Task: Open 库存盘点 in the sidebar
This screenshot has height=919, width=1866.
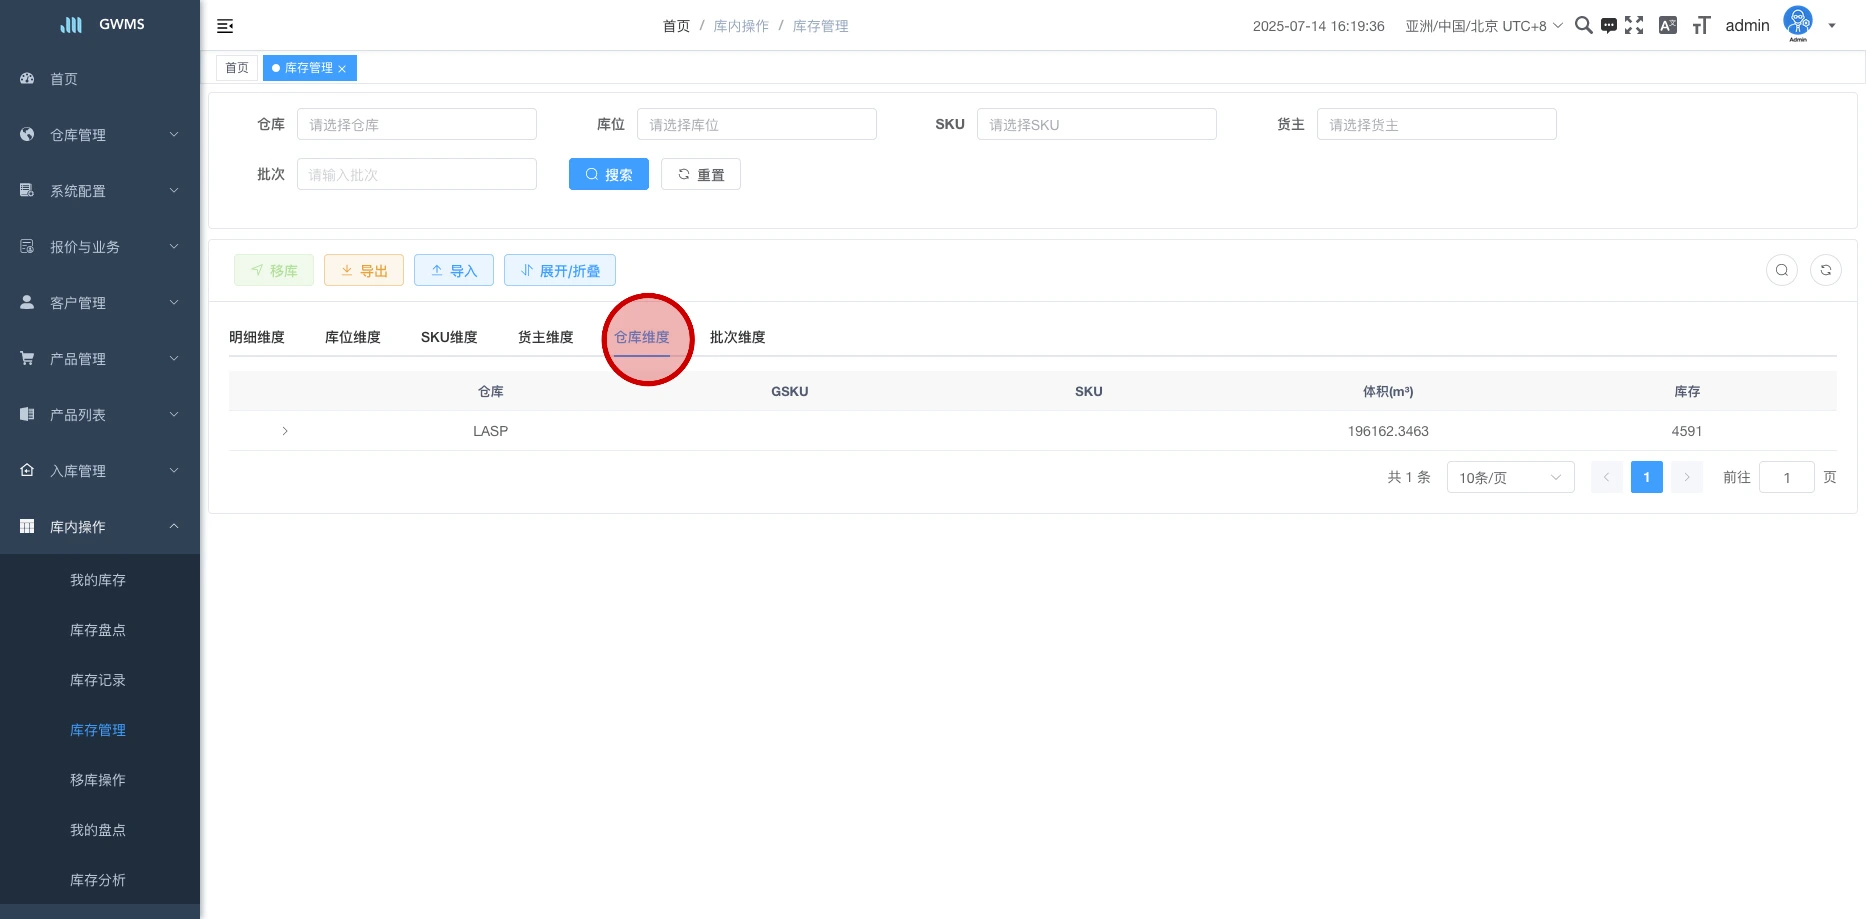Action: [x=98, y=630]
